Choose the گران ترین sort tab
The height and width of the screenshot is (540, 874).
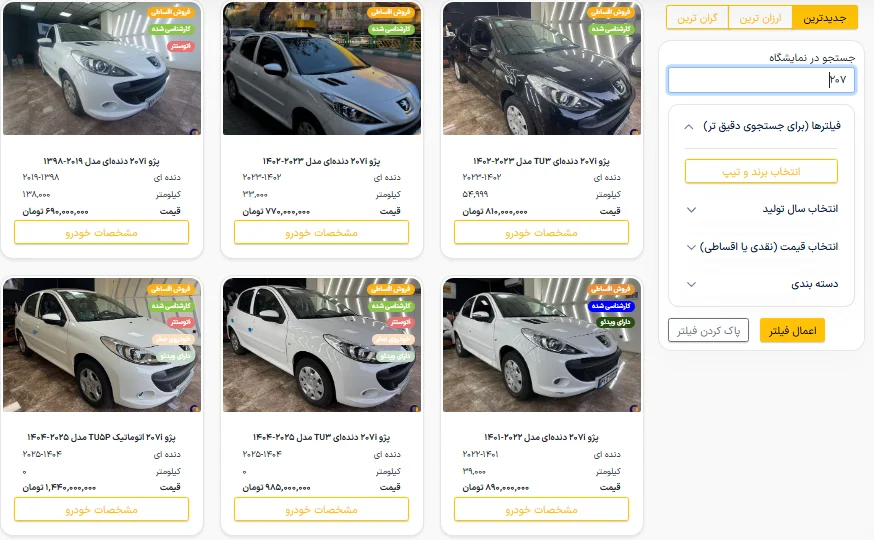[x=697, y=18]
